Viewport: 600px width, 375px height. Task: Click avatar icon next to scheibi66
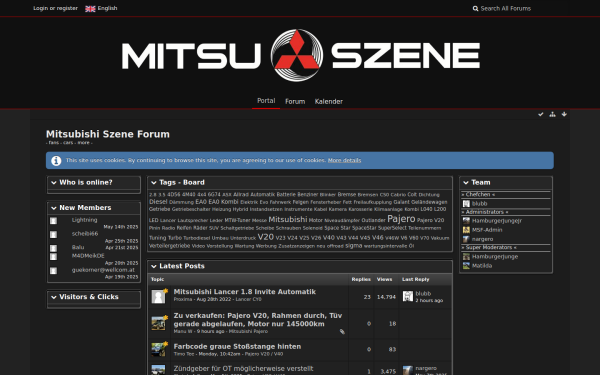54,234
